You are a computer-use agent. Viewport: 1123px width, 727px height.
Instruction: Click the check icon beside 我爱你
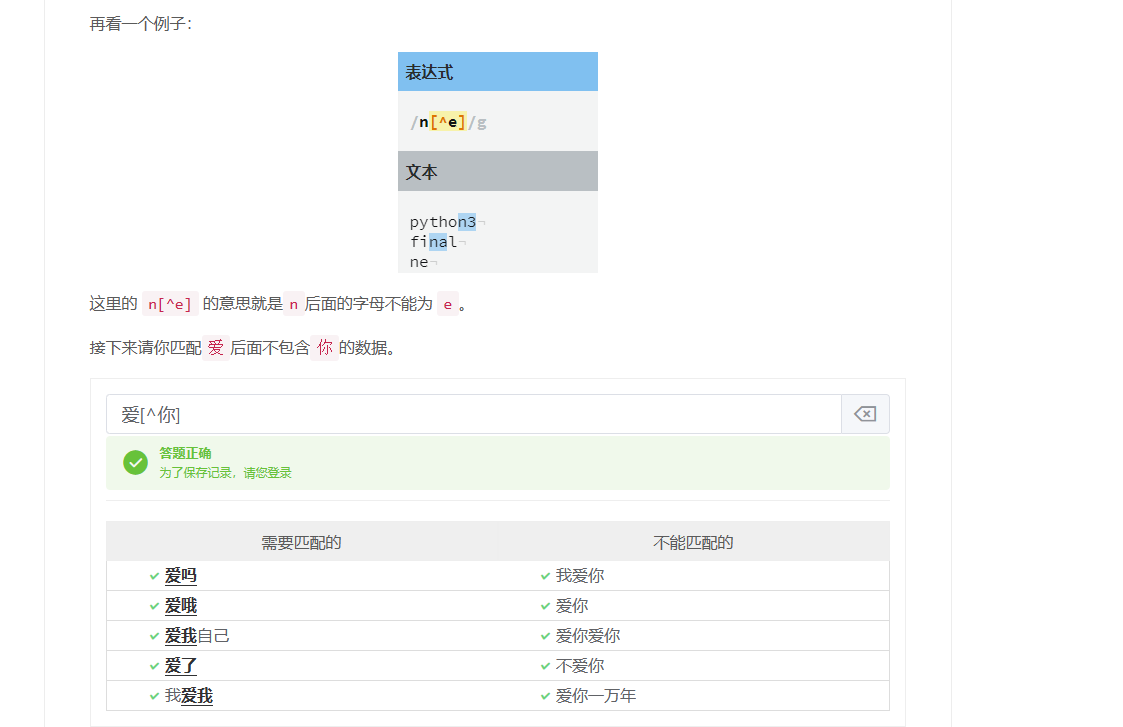pos(545,576)
